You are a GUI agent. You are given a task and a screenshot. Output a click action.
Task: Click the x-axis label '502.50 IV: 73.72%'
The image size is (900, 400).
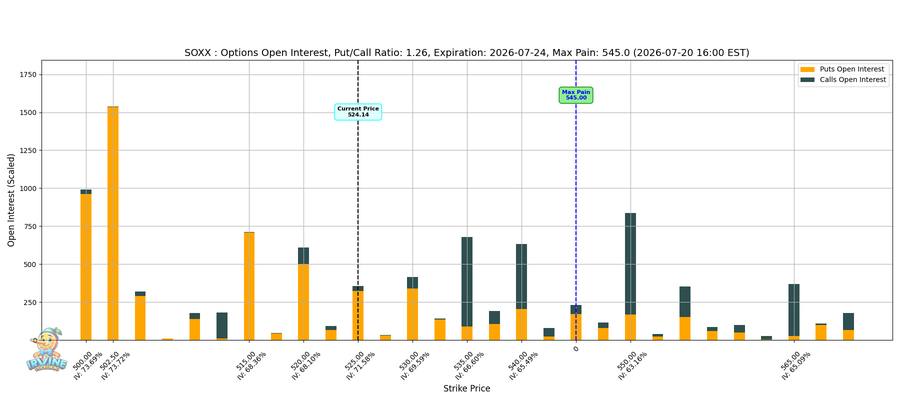(114, 365)
